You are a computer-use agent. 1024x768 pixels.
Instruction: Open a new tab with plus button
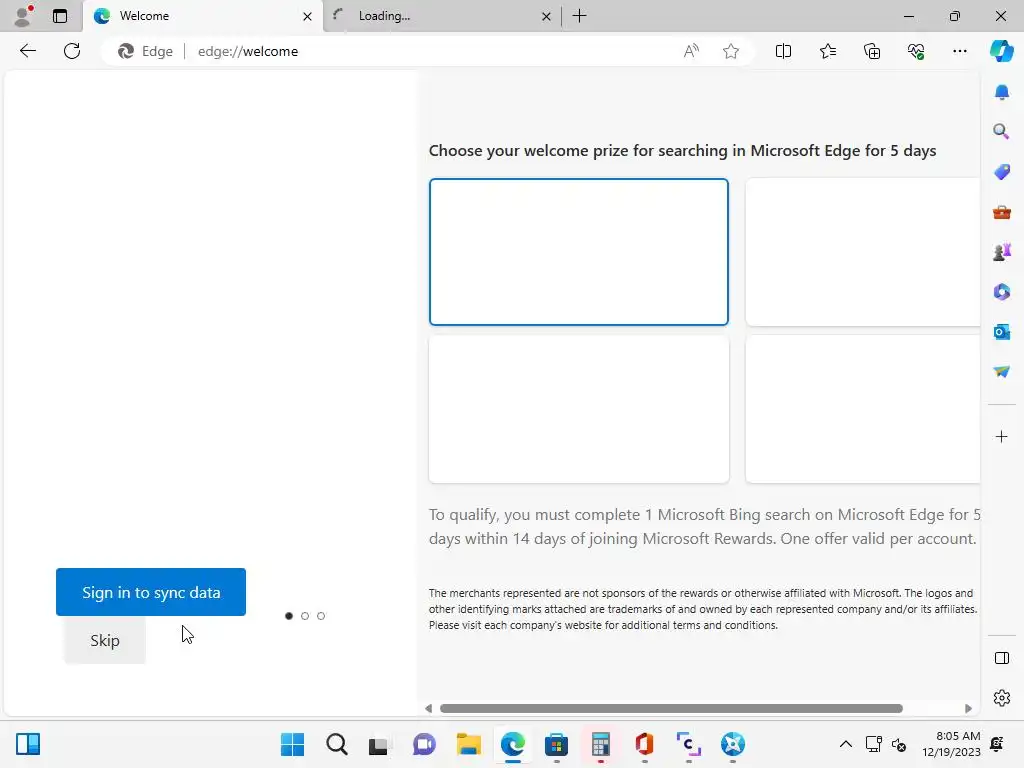coord(579,16)
